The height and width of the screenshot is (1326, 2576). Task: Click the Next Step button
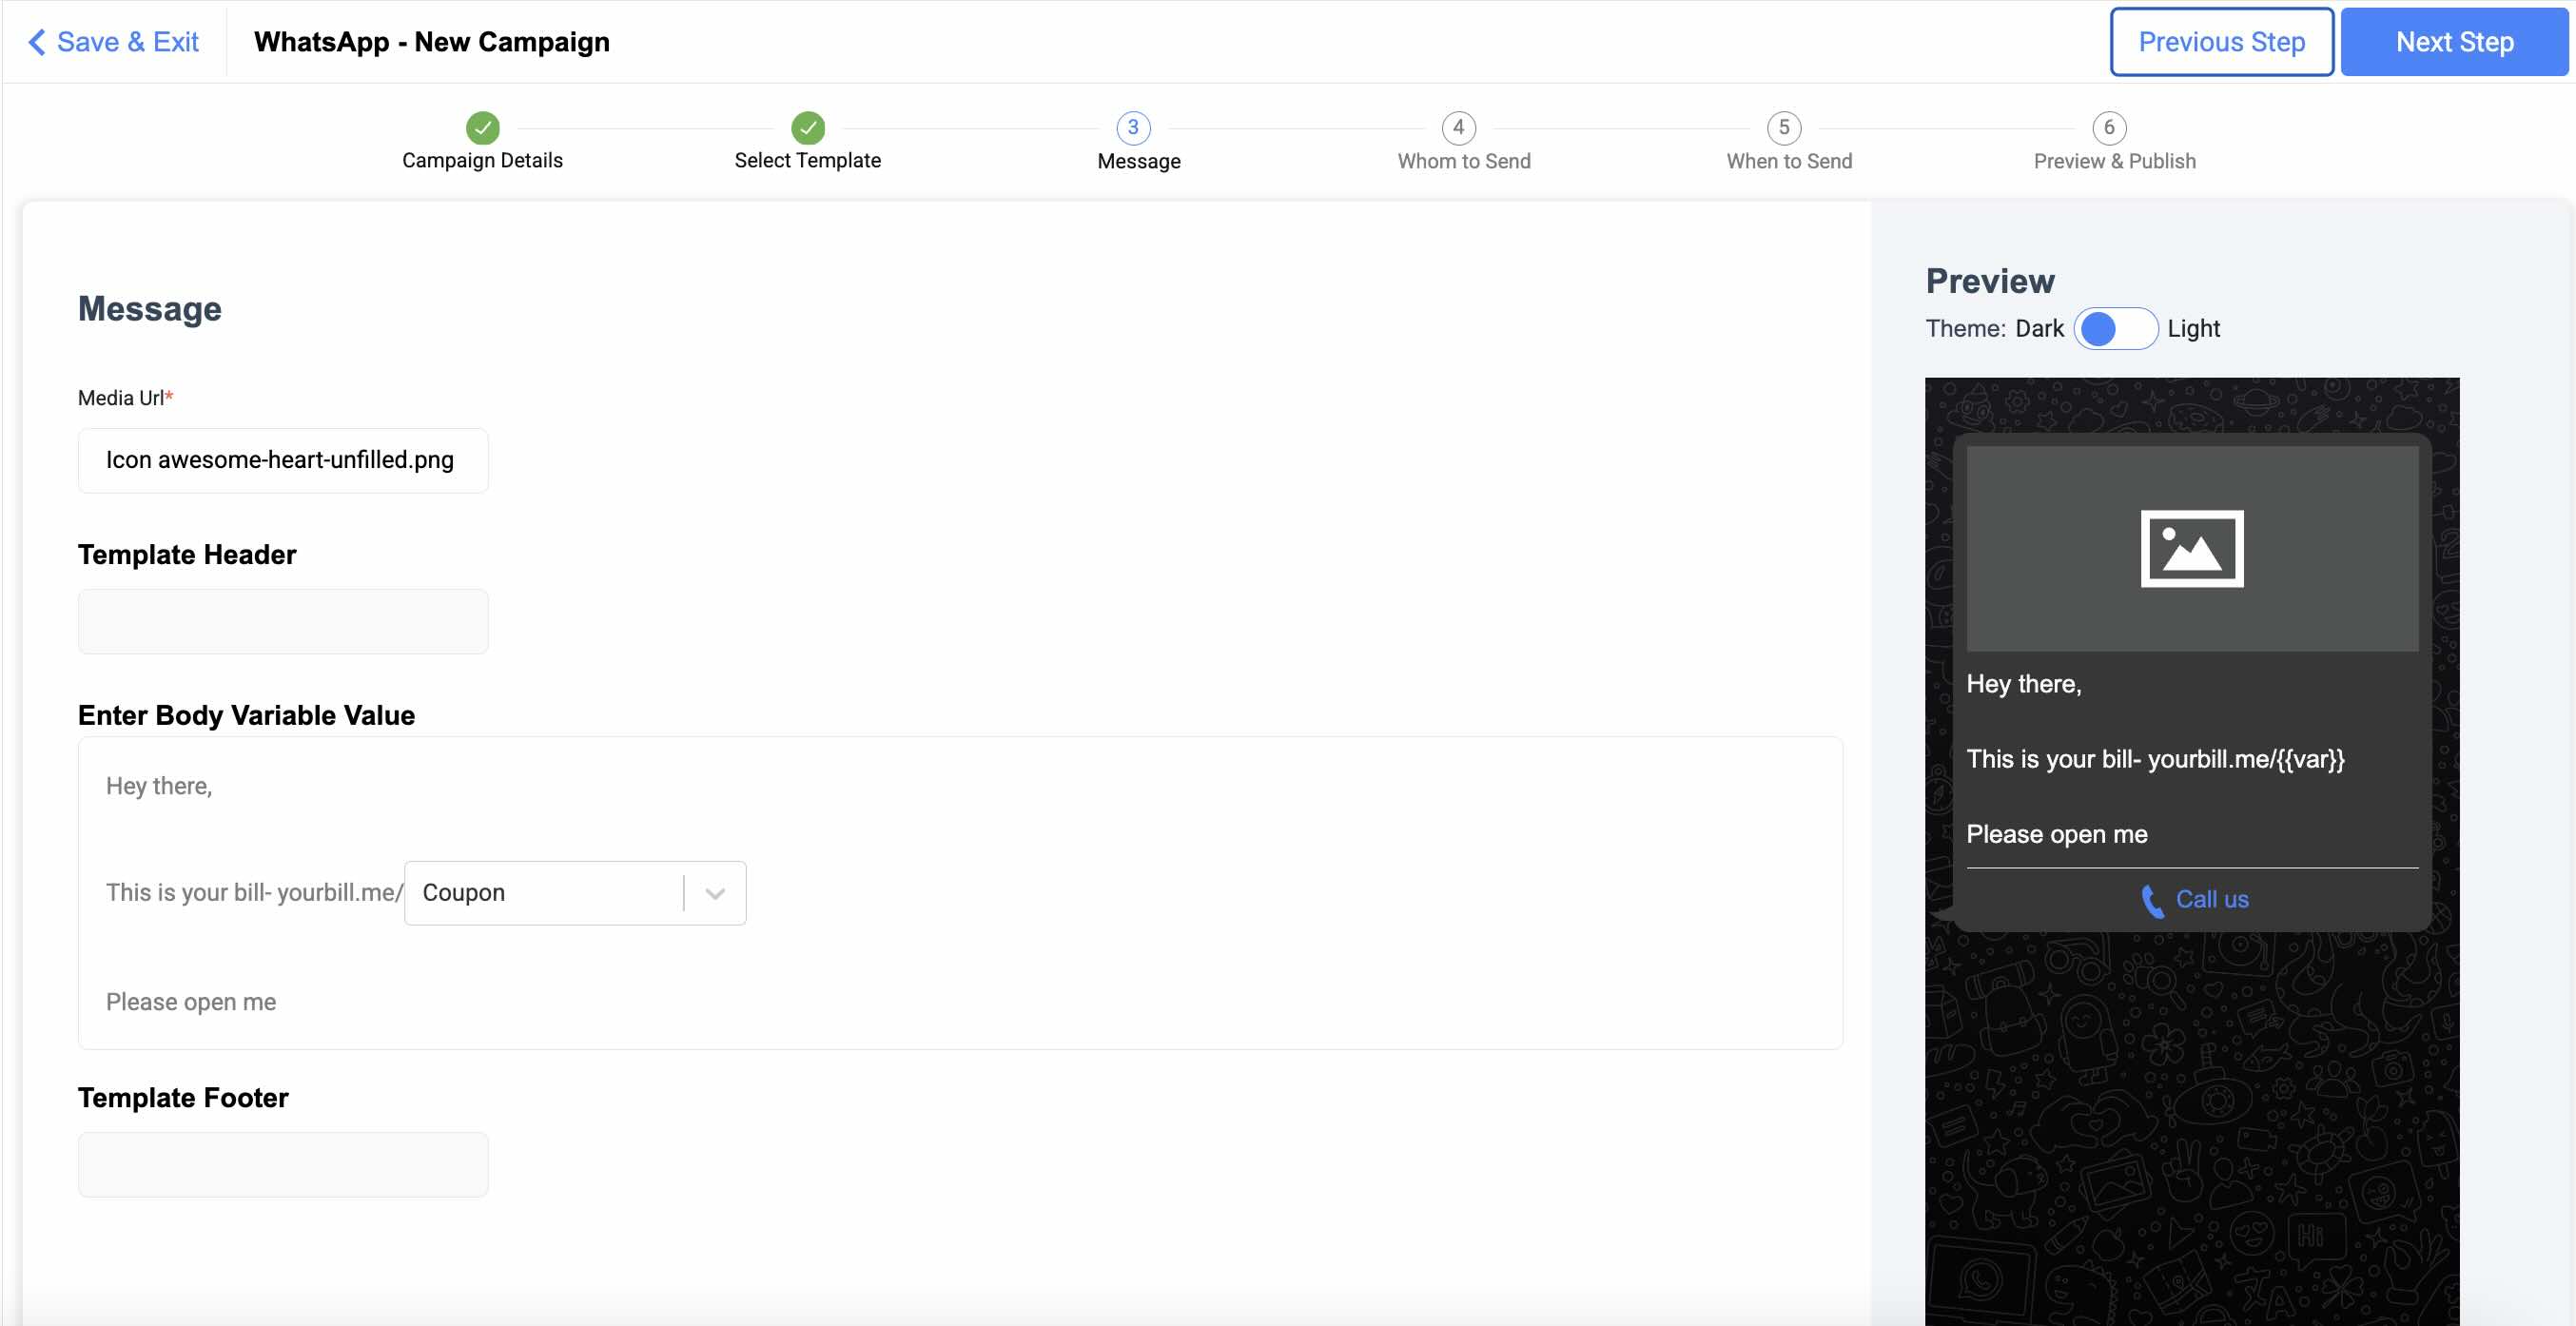click(2453, 42)
